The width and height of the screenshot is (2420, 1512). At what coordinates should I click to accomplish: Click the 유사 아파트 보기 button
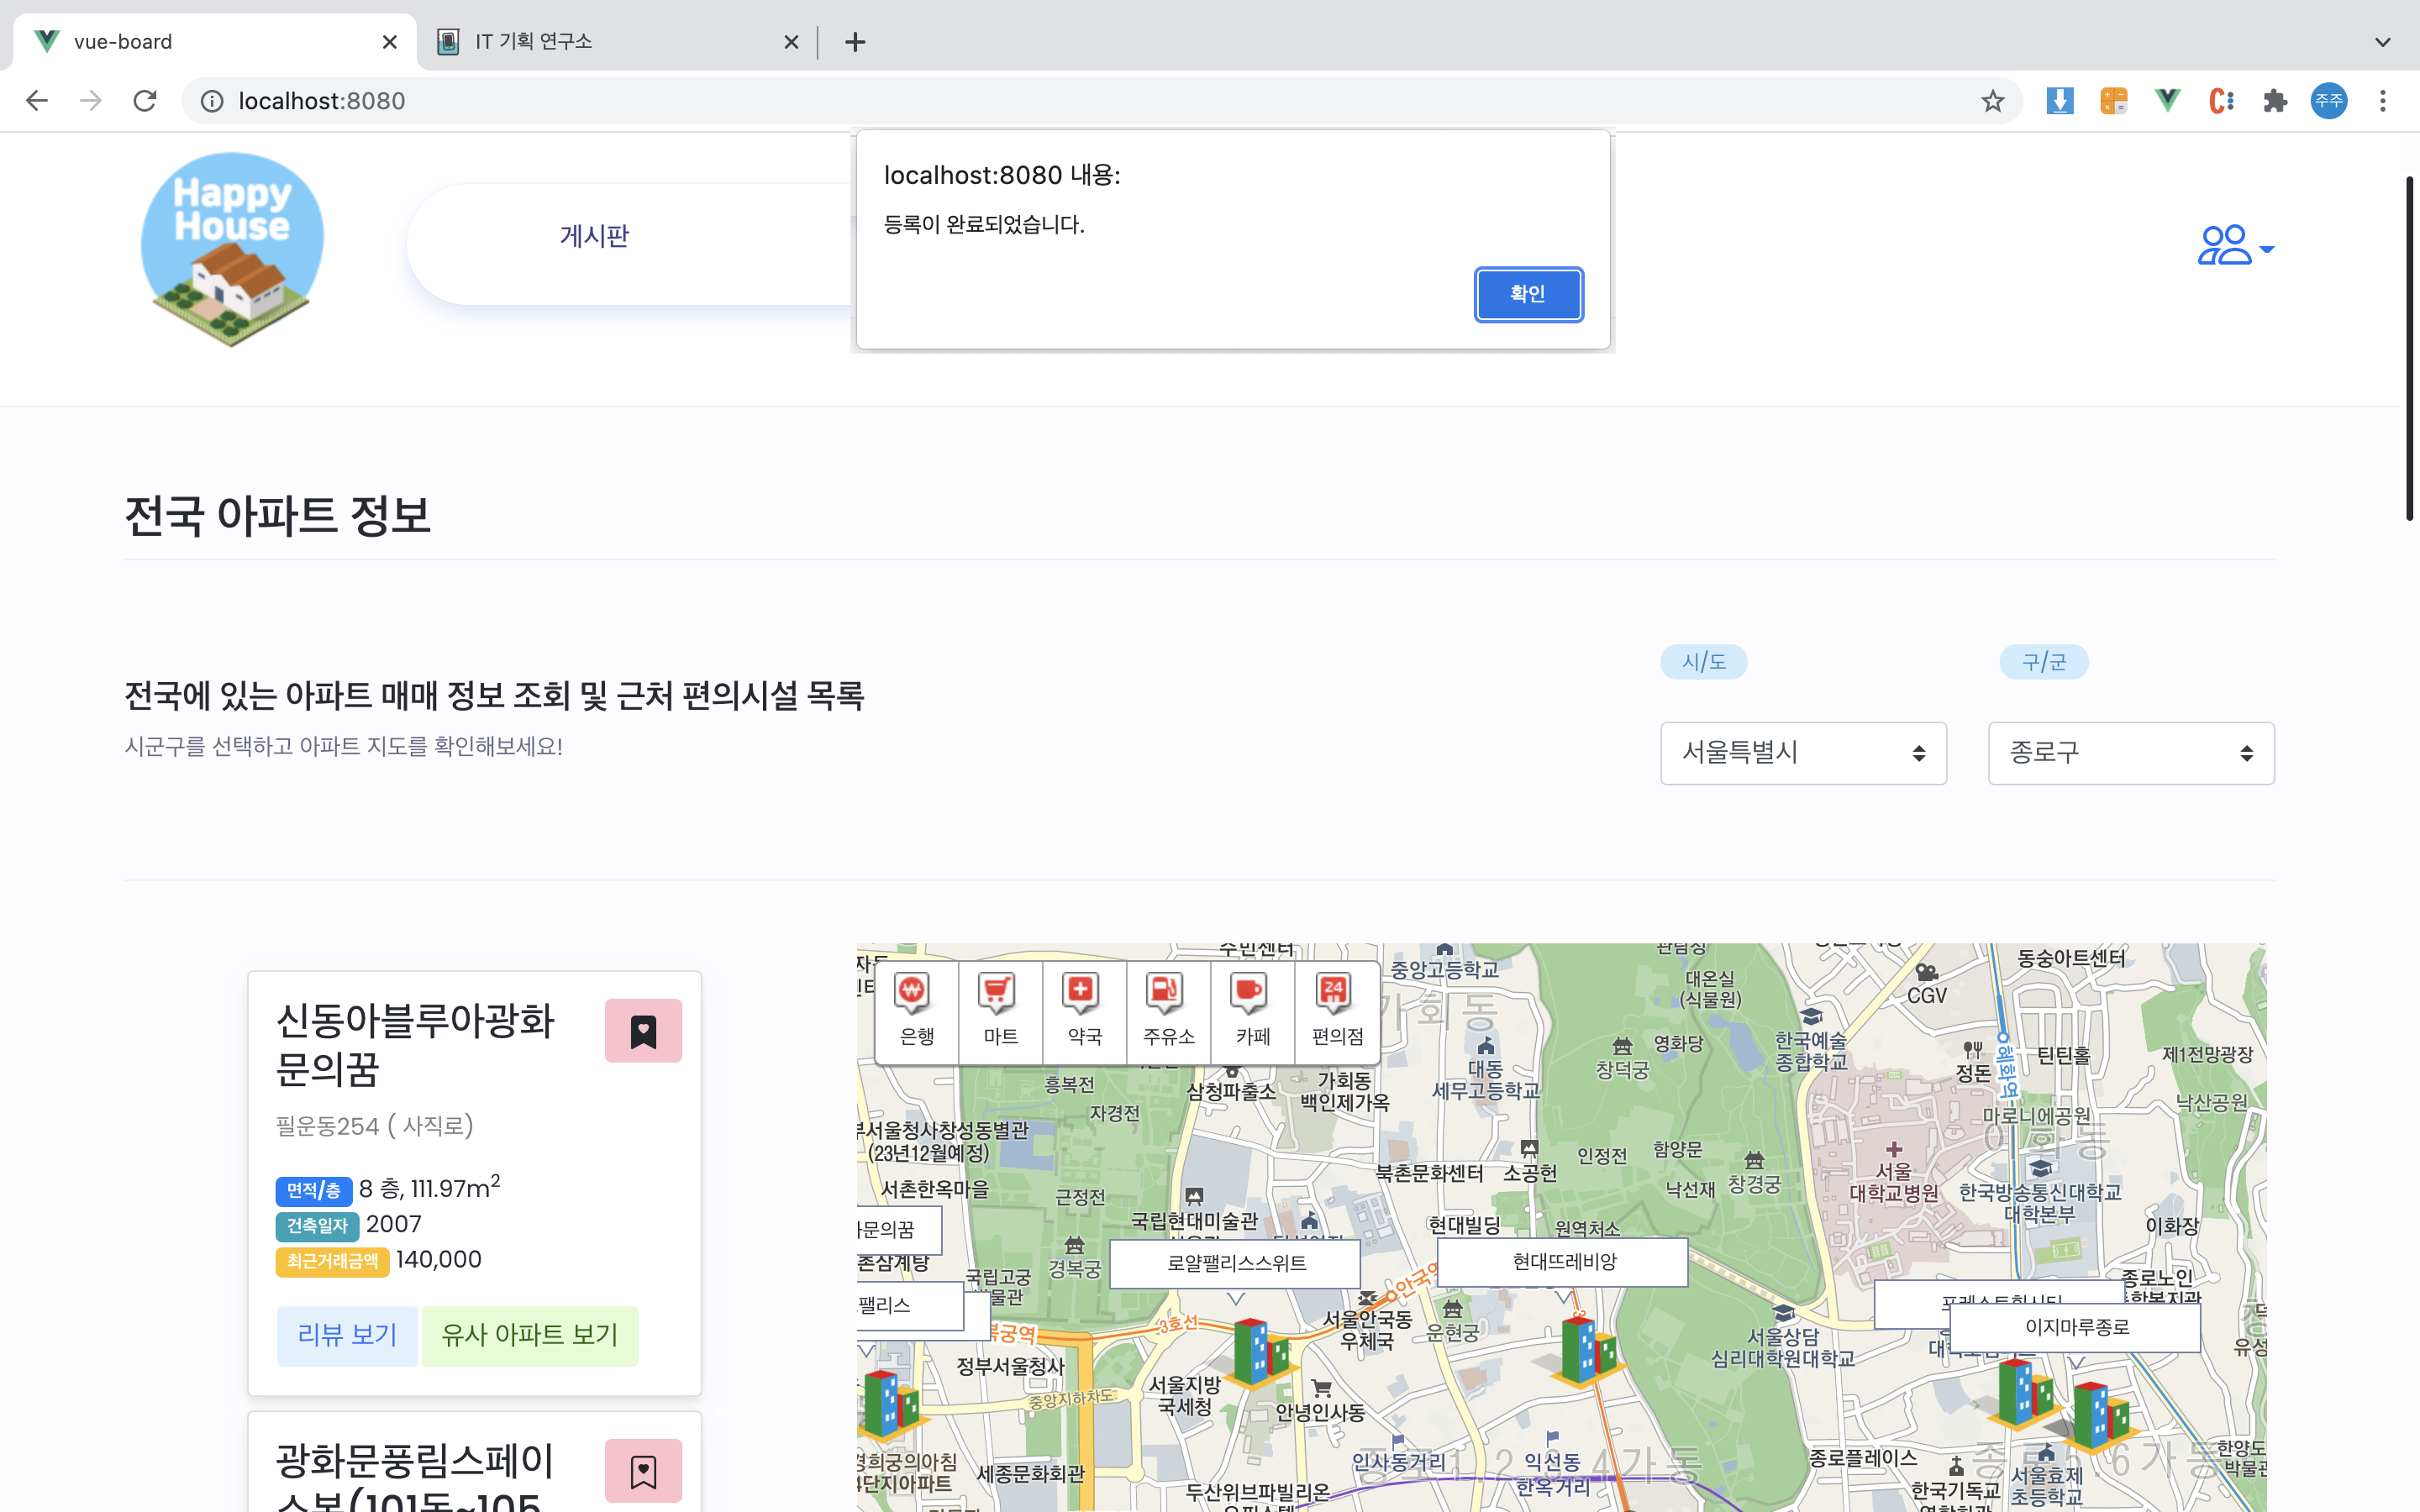click(x=530, y=1335)
